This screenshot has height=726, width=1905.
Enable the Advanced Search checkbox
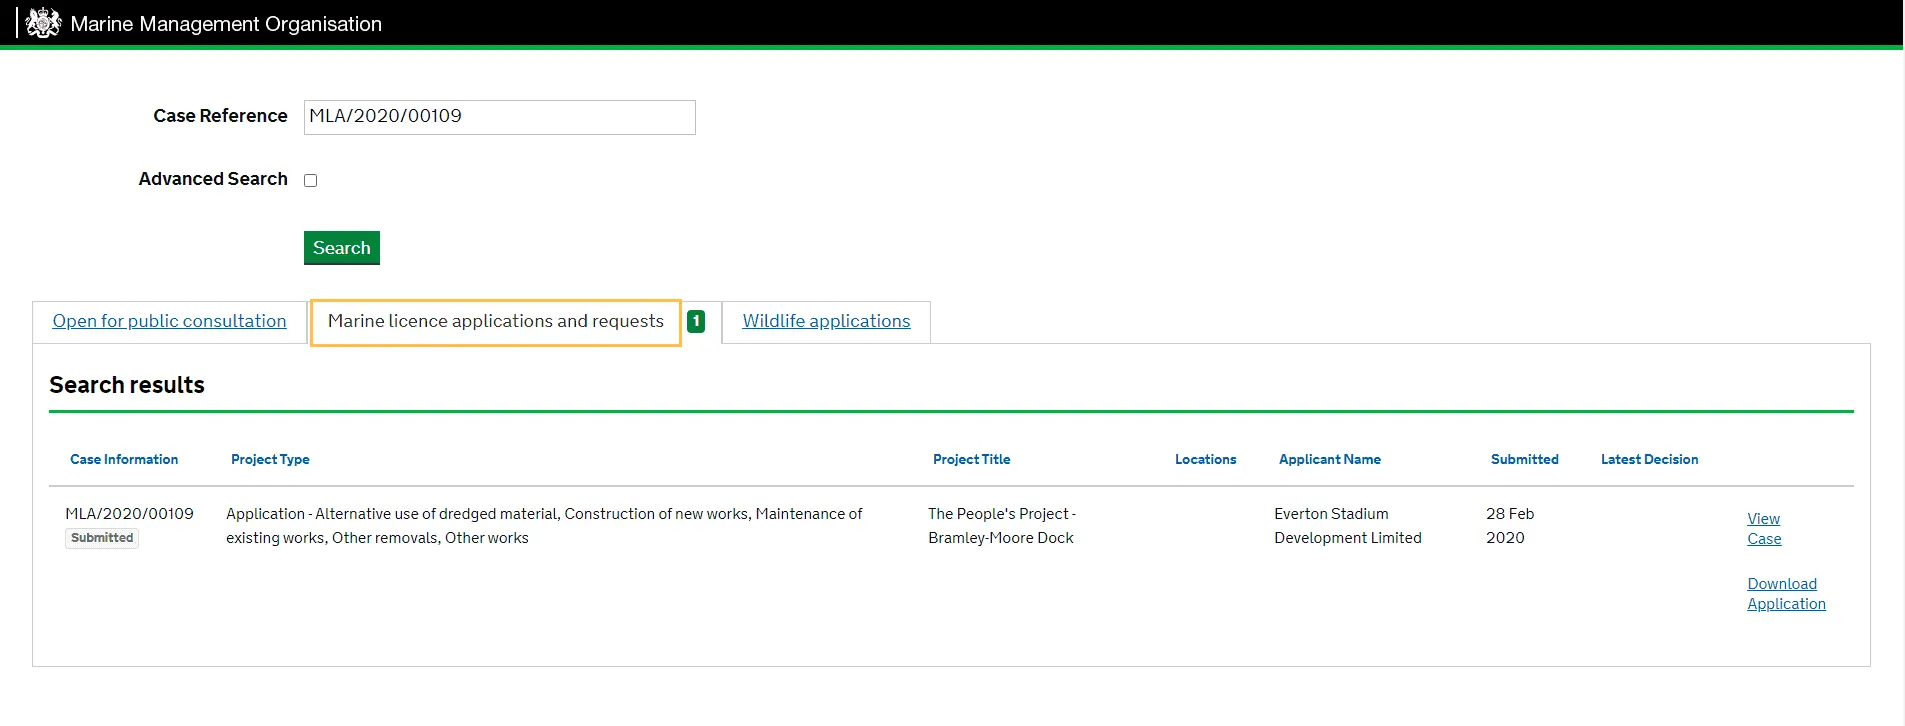pyautogui.click(x=310, y=180)
